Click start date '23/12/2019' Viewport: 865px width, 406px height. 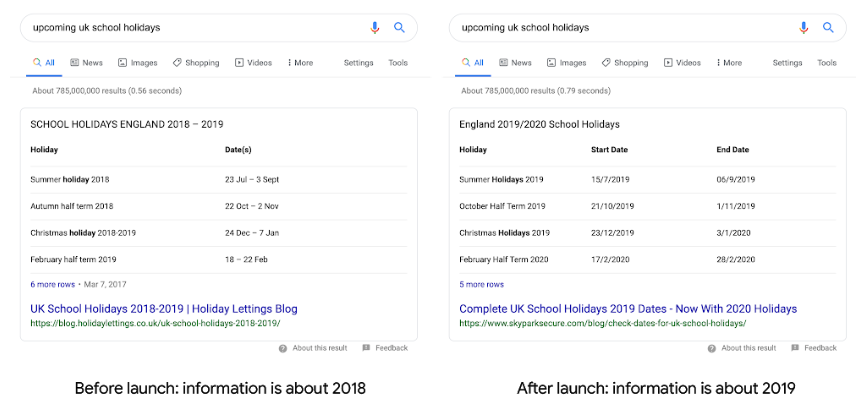click(x=612, y=233)
